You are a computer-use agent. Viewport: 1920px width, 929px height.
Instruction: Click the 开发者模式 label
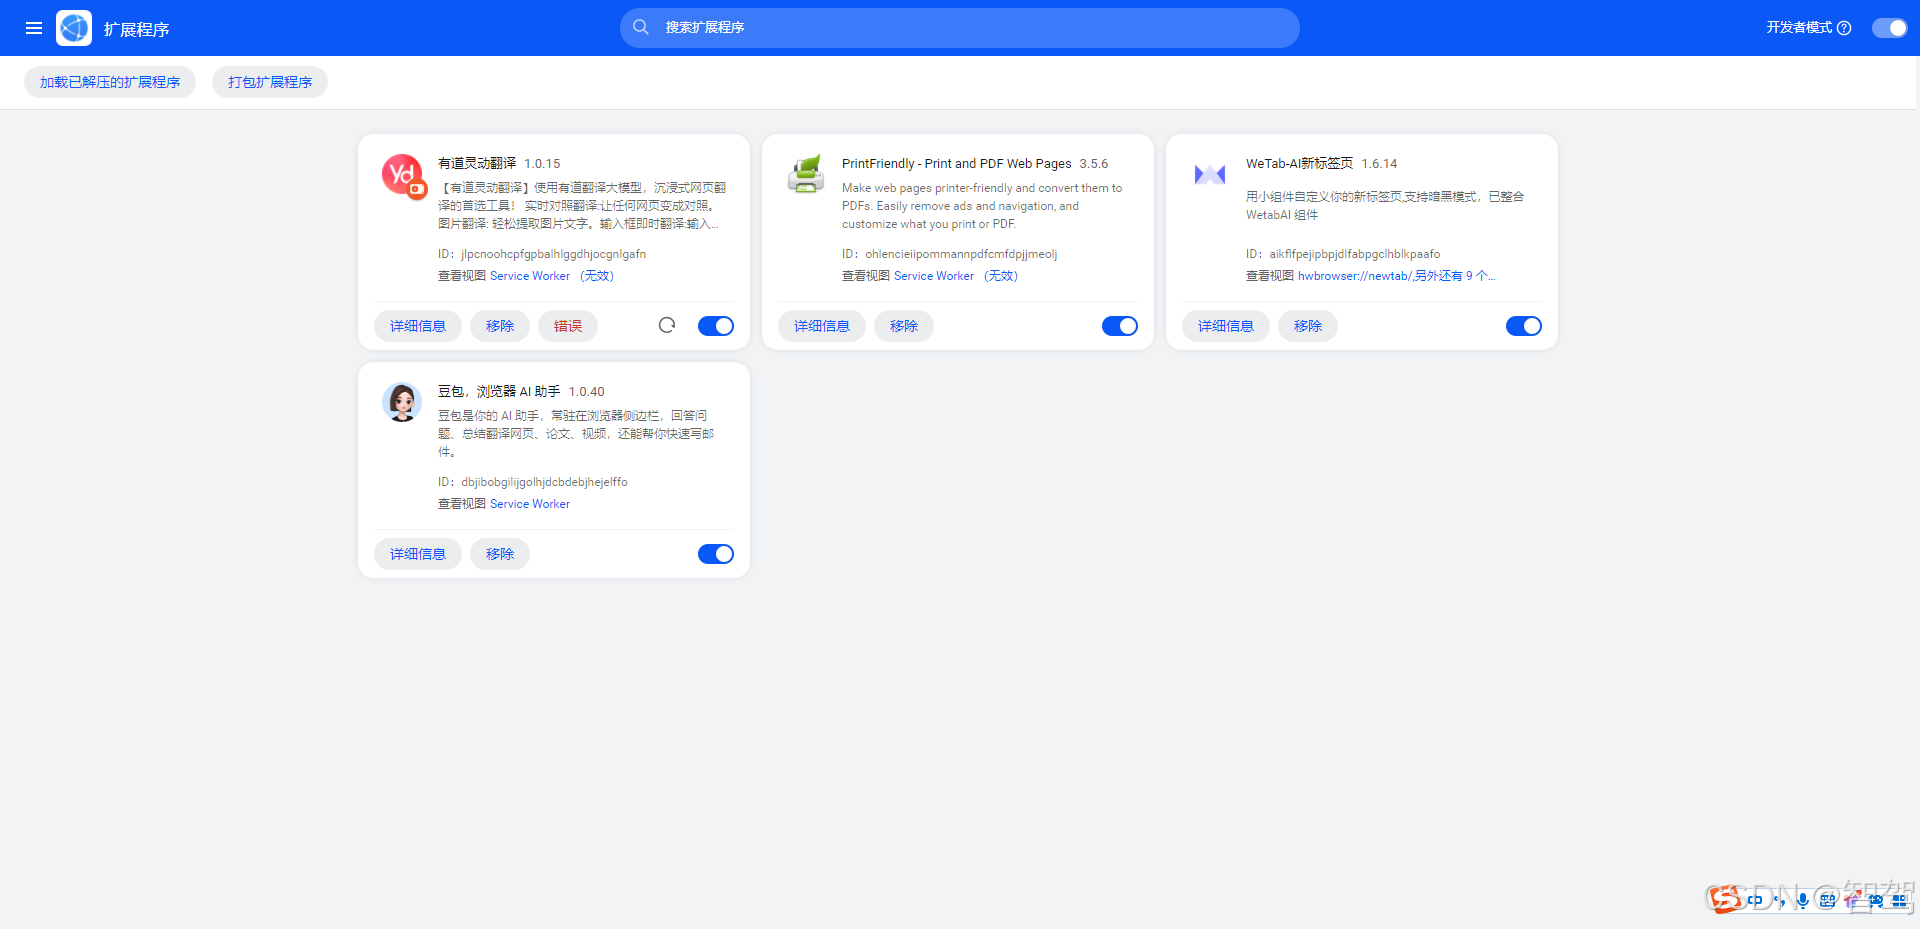pyautogui.click(x=1799, y=28)
